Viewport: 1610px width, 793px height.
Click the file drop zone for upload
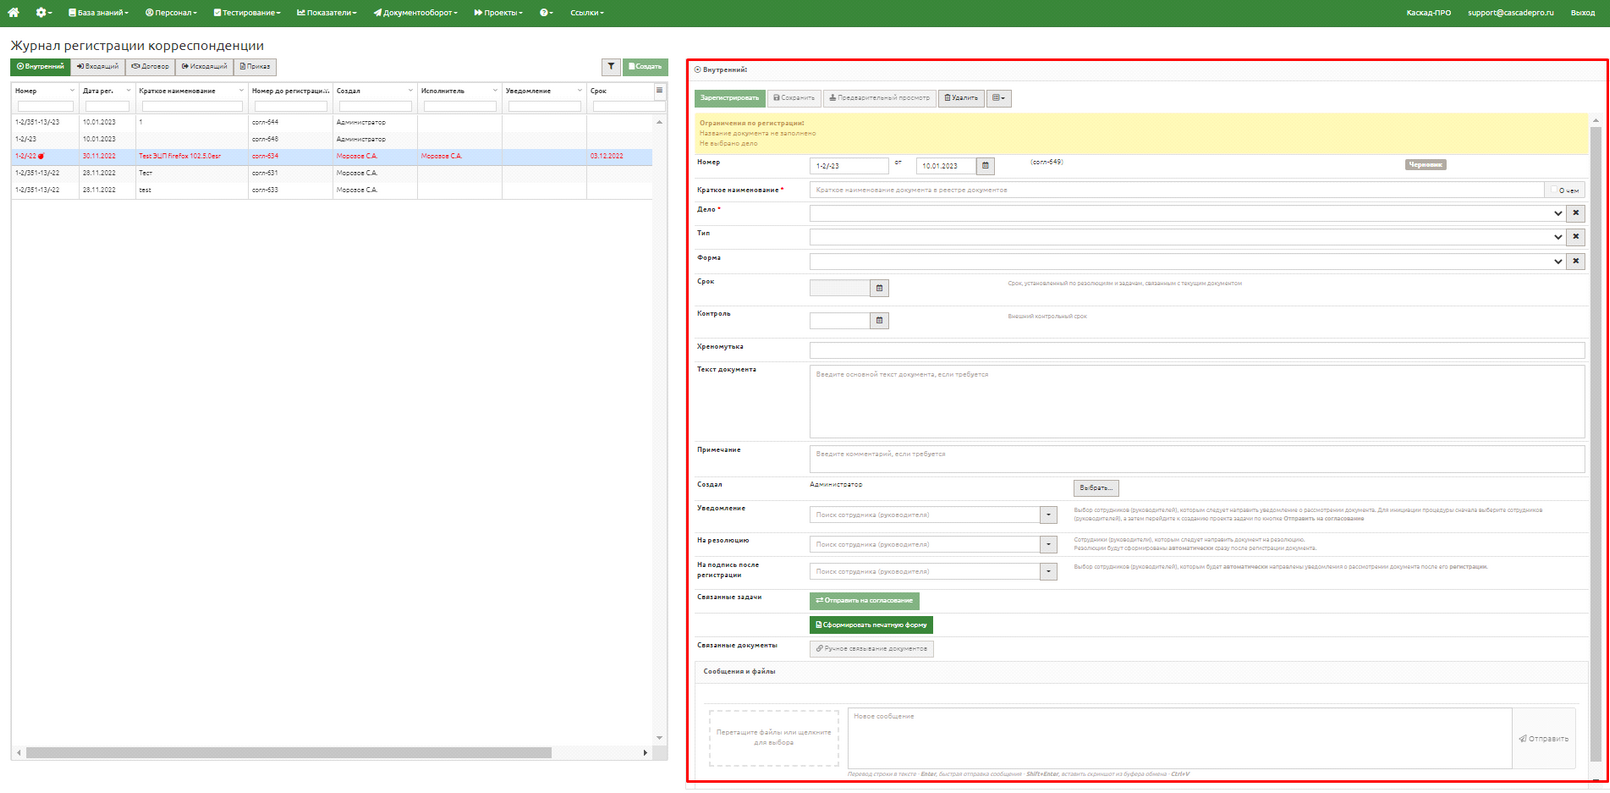[774, 738]
